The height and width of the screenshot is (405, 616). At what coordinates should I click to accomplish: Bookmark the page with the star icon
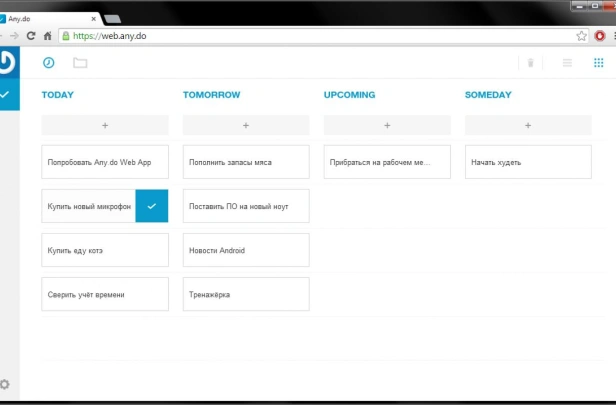click(x=581, y=36)
